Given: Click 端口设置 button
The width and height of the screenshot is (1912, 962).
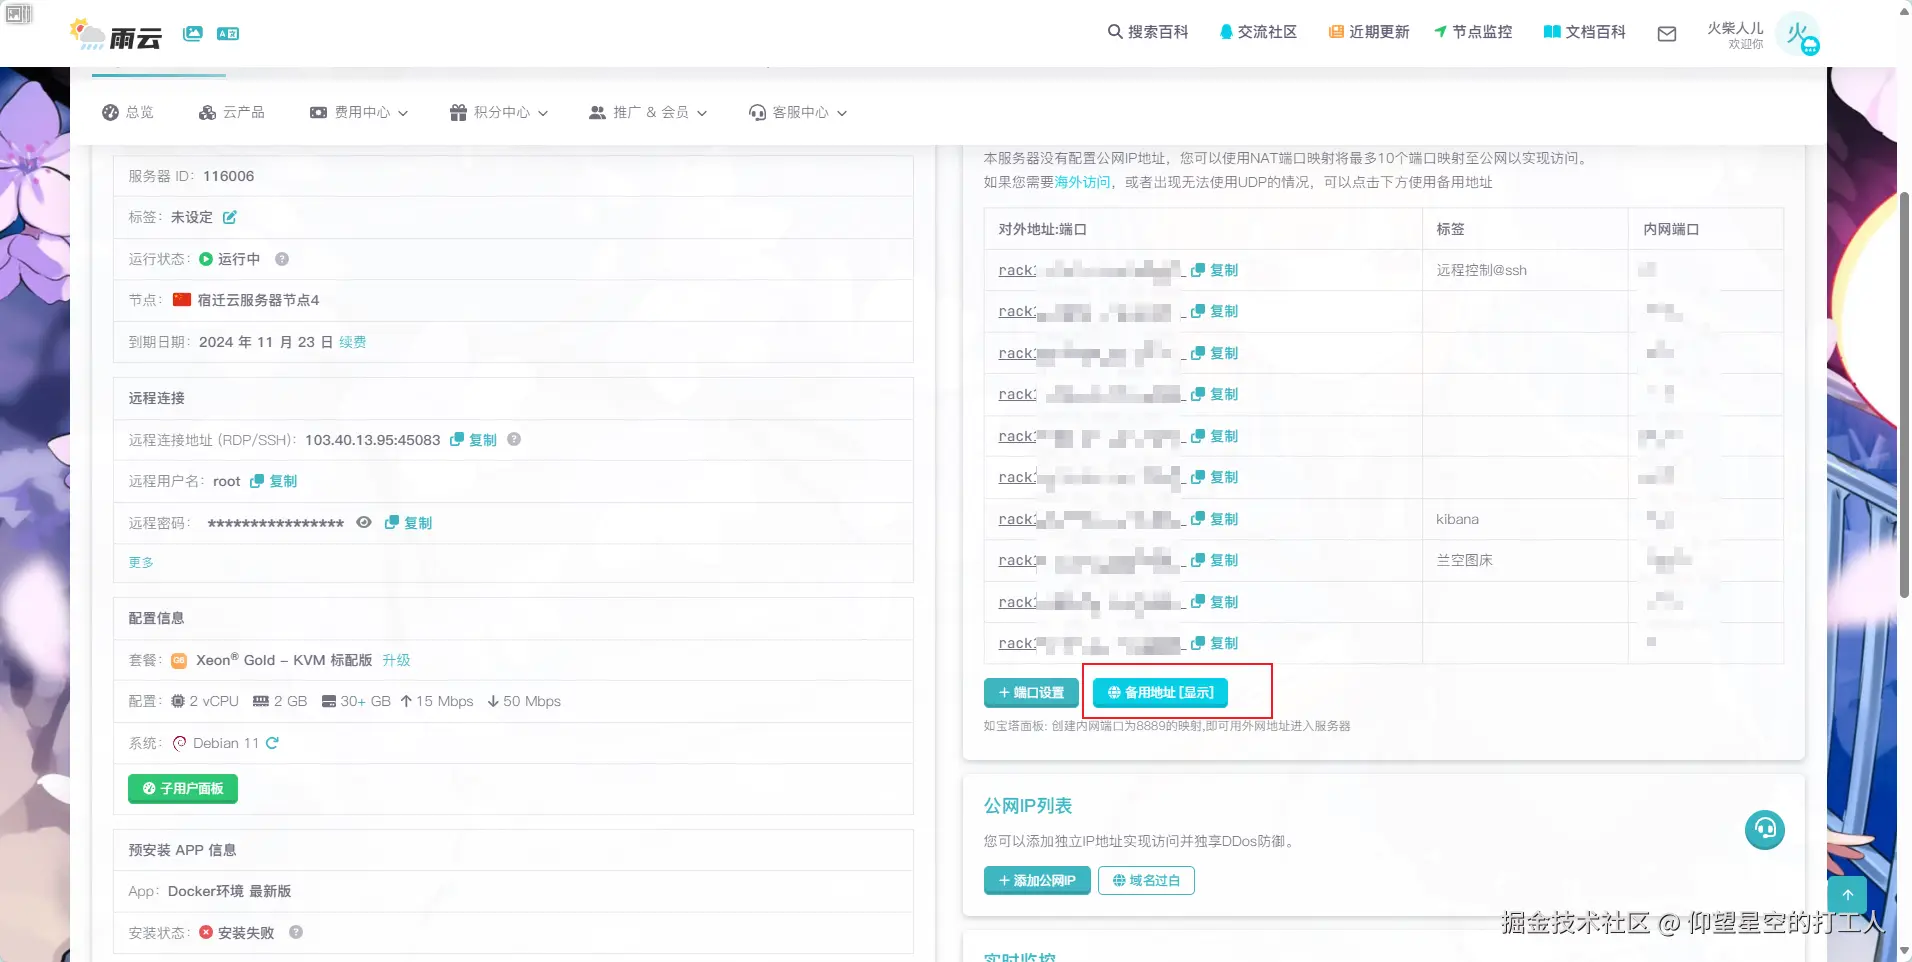Looking at the screenshot, I should [1031, 692].
